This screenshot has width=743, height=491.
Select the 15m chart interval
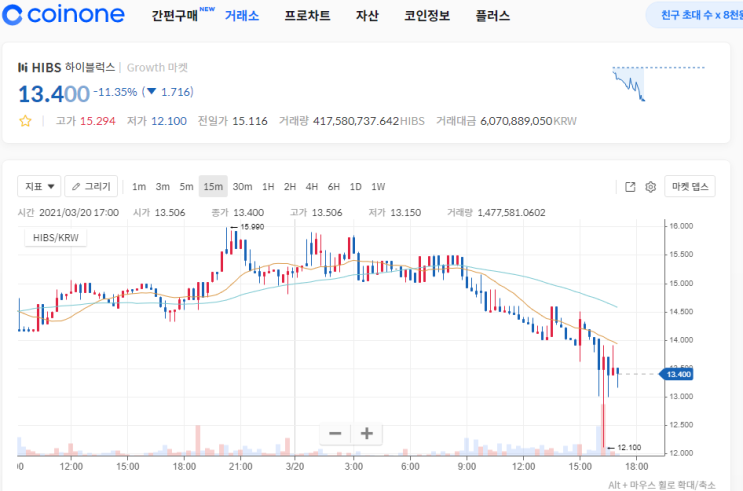coord(213,186)
